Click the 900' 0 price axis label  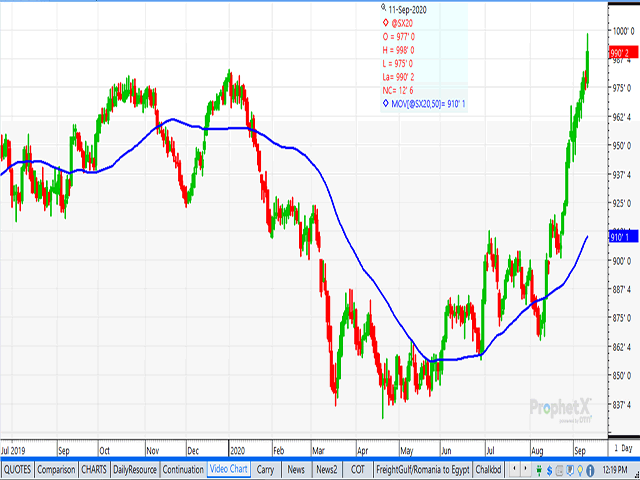click(622, 260)
